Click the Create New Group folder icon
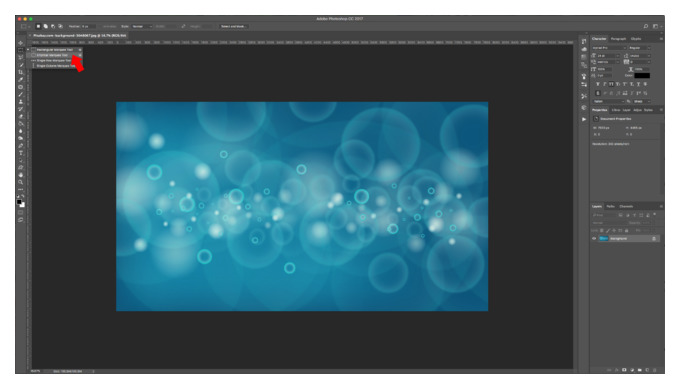The height and width of the screenshot is (389, 680). pyautogui.click(x=640, y=370)
